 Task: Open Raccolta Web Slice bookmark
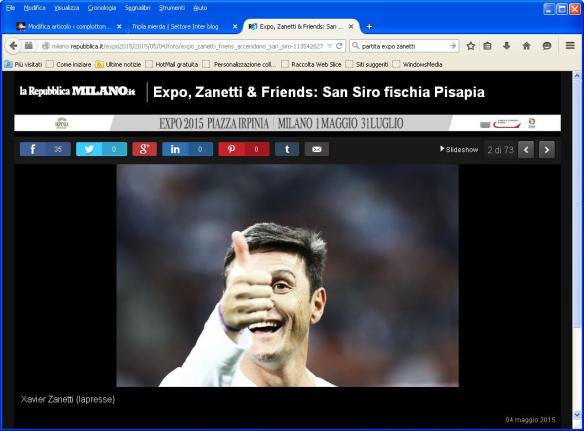pos(311,64)
